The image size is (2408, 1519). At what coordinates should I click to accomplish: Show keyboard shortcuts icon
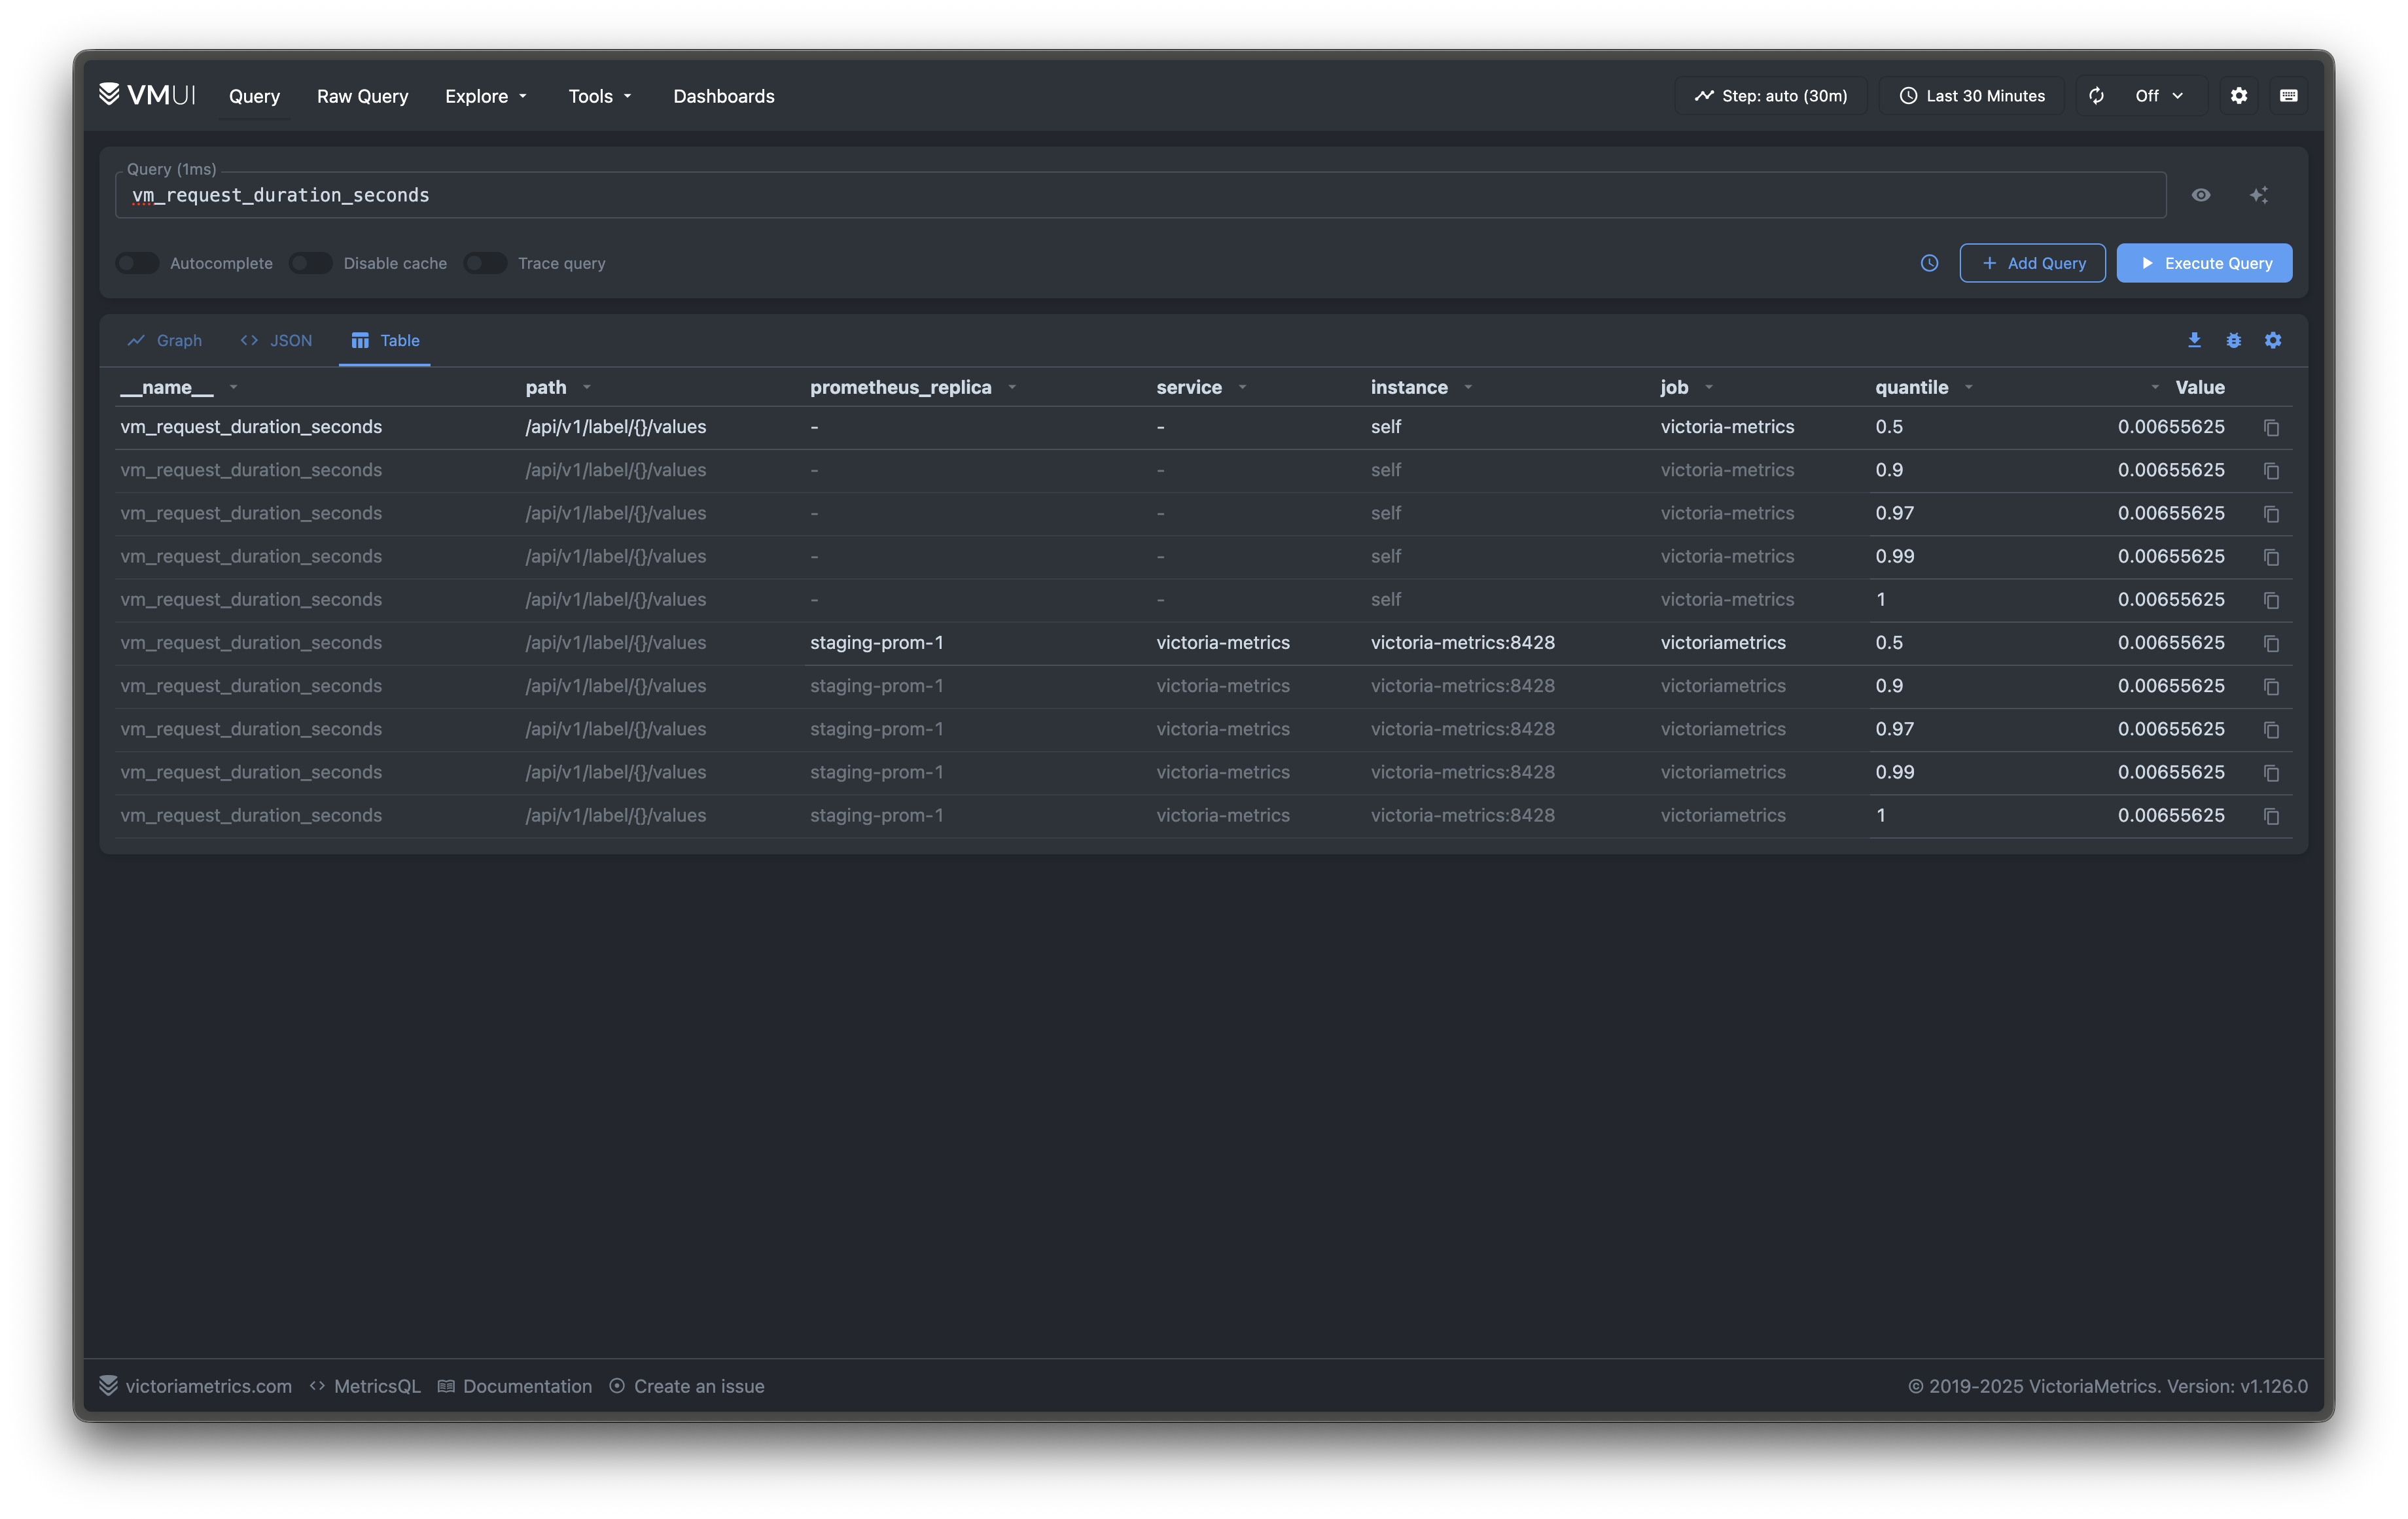(x=2288, y=96)
